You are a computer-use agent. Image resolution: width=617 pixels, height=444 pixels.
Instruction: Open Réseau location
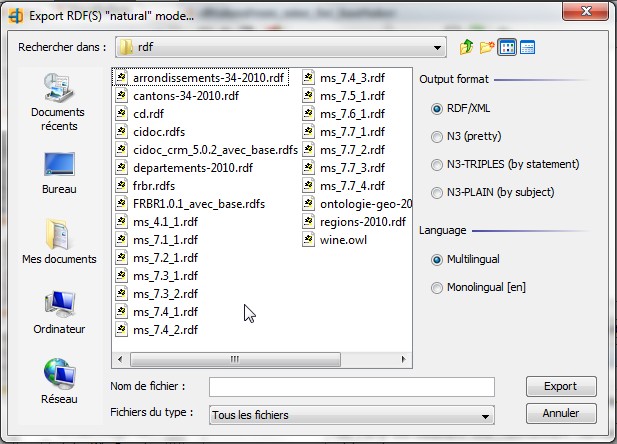tap(59, 382)
